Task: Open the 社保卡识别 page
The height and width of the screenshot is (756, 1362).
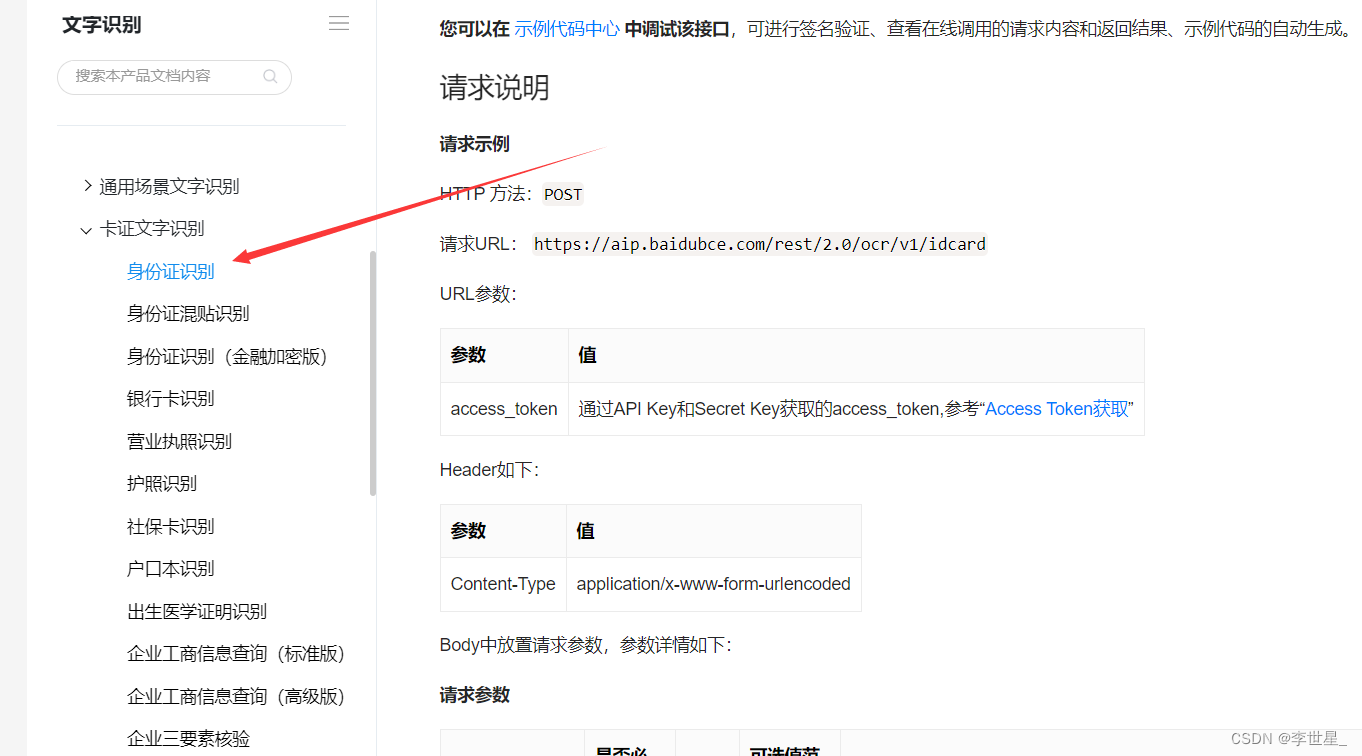Action: coord(170,526)
